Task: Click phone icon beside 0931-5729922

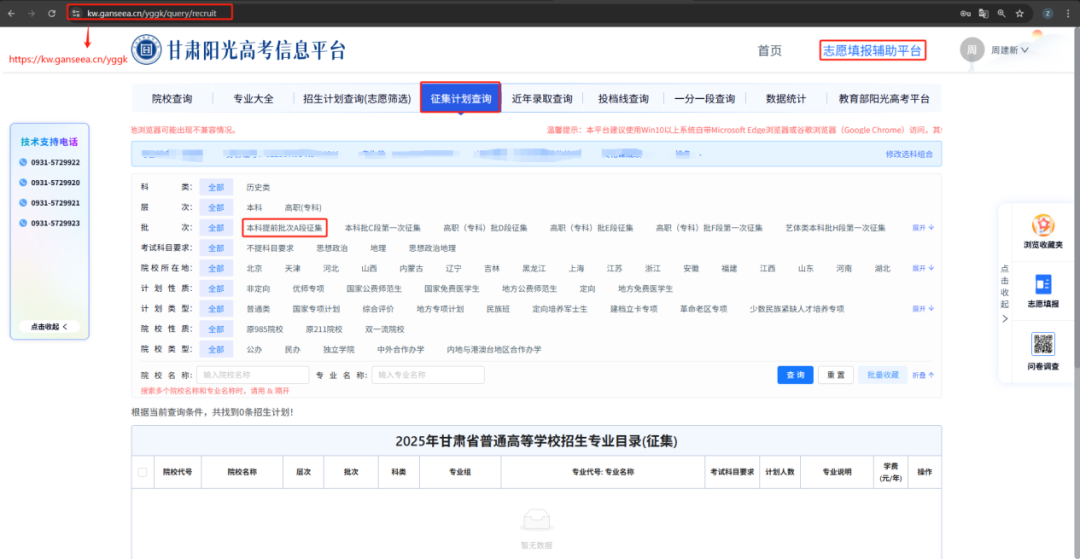Action: pyautogui.click(x=23, y=162)
